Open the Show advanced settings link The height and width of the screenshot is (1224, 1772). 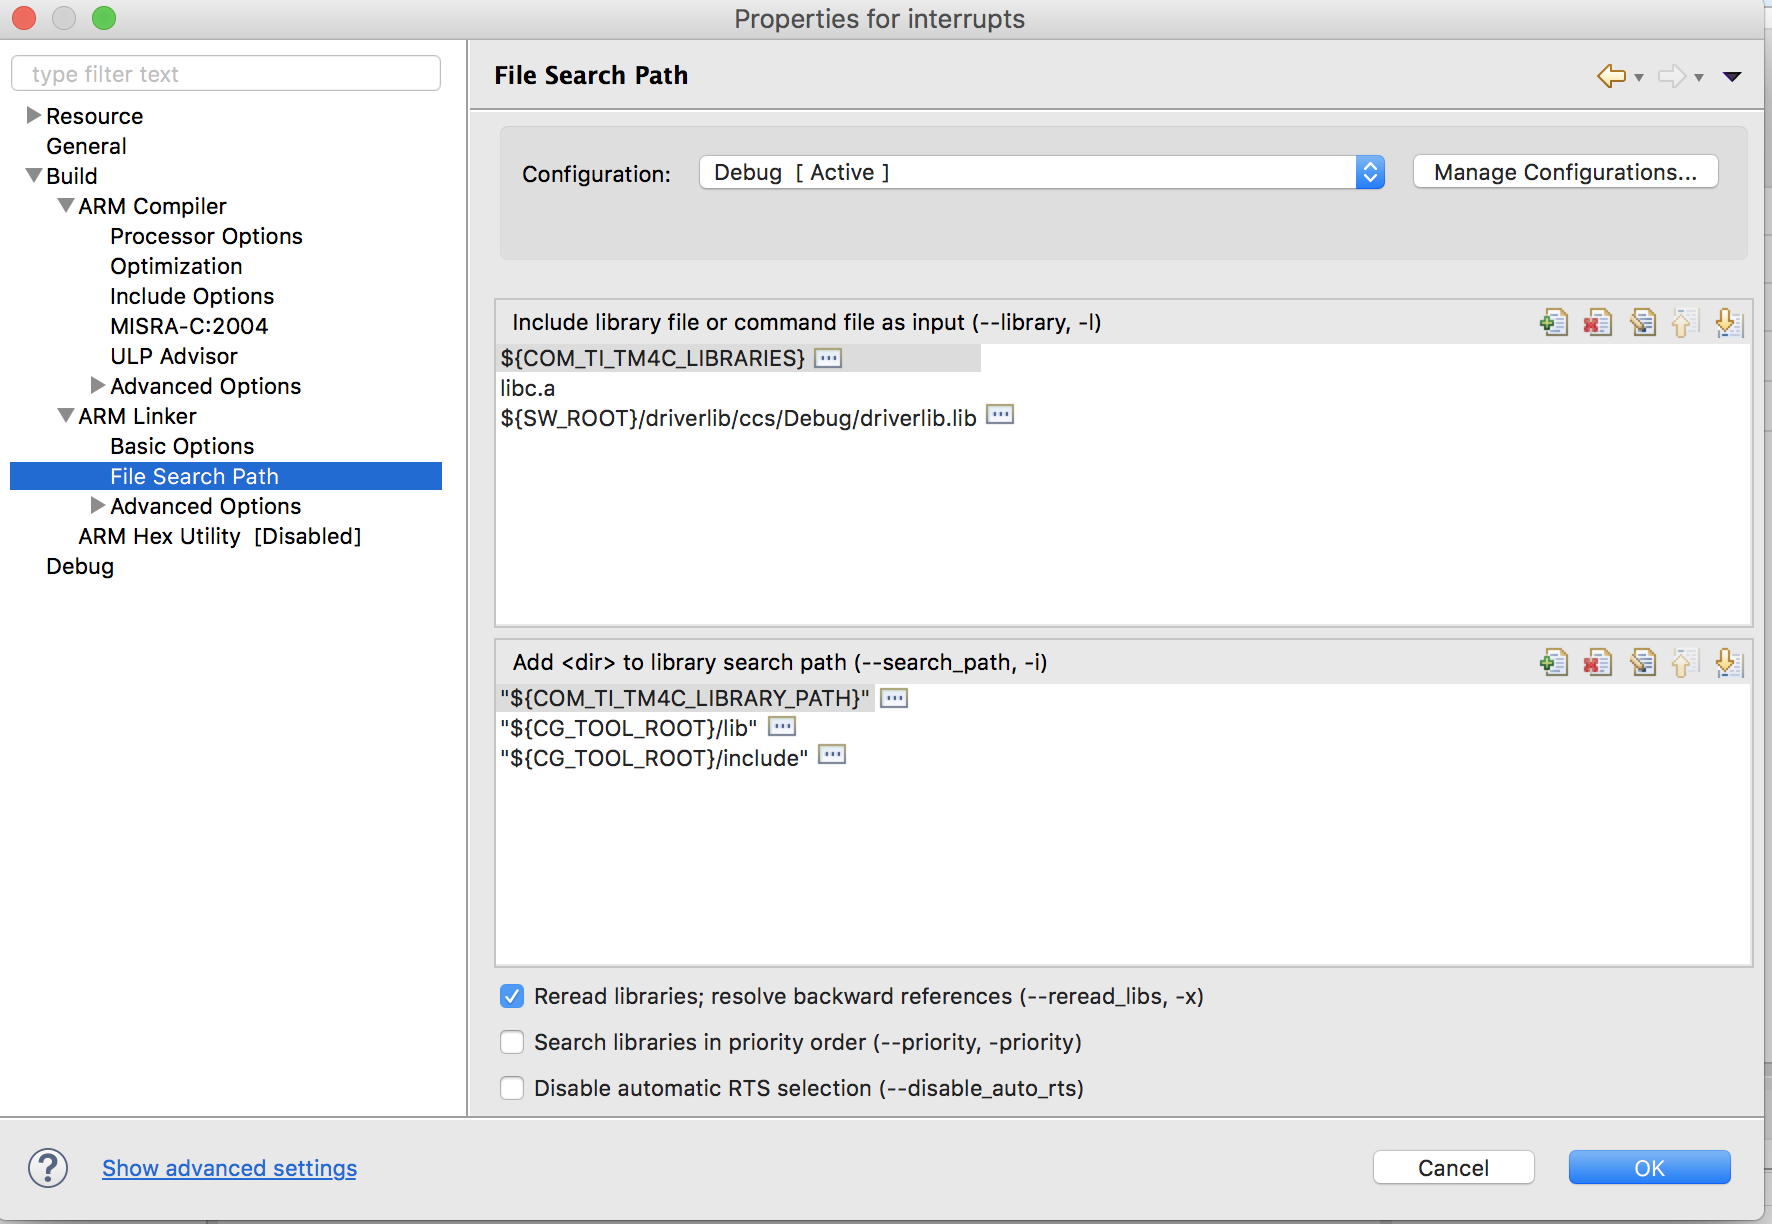point(229,1168)
